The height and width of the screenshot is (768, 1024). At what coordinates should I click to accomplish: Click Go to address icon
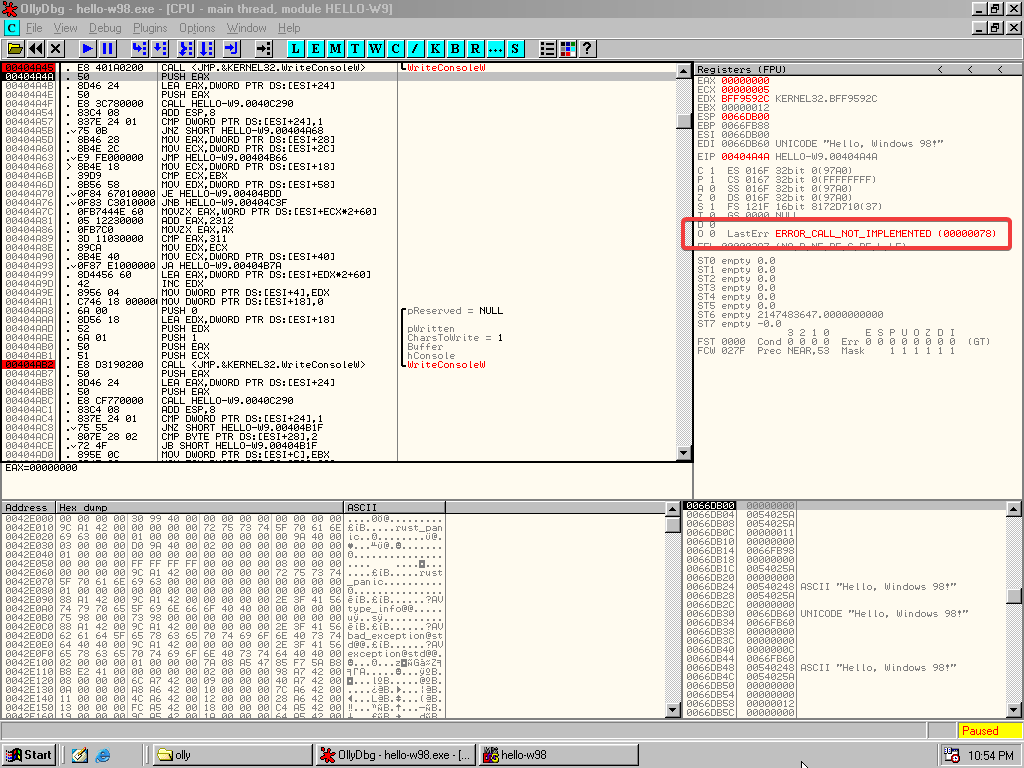(263, 49)
